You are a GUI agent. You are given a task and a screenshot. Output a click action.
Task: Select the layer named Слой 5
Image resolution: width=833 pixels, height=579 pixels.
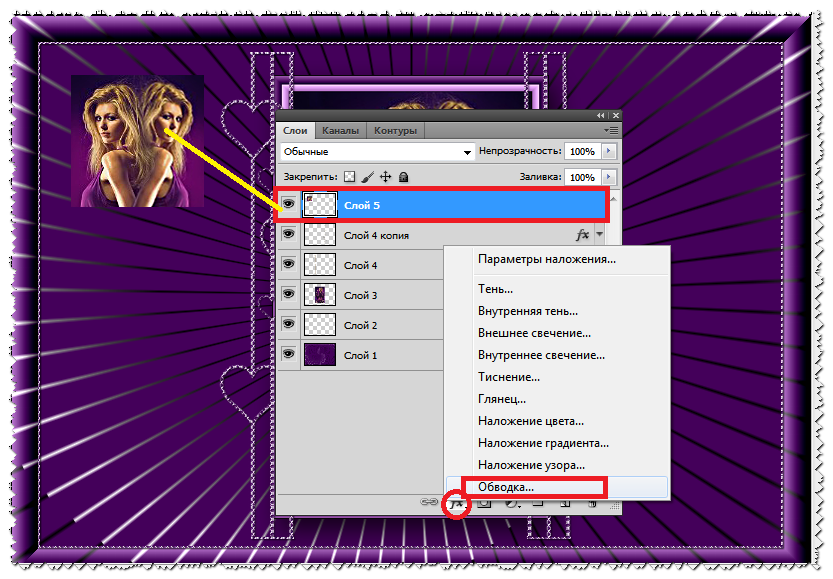pyautogui.click(x=441, y=205)
